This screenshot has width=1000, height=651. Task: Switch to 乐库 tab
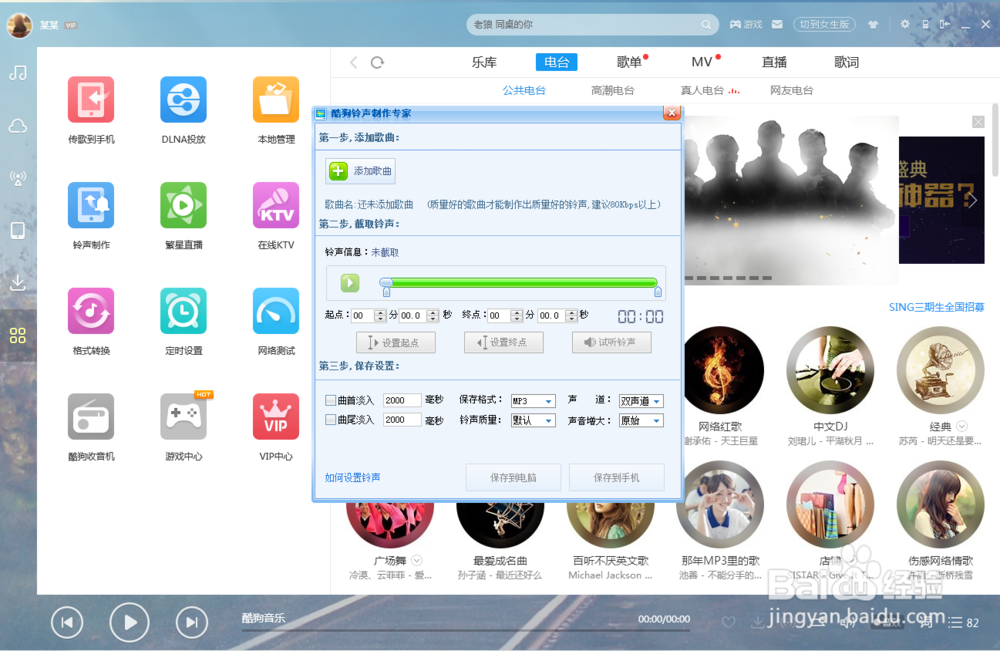coord(484,62)
